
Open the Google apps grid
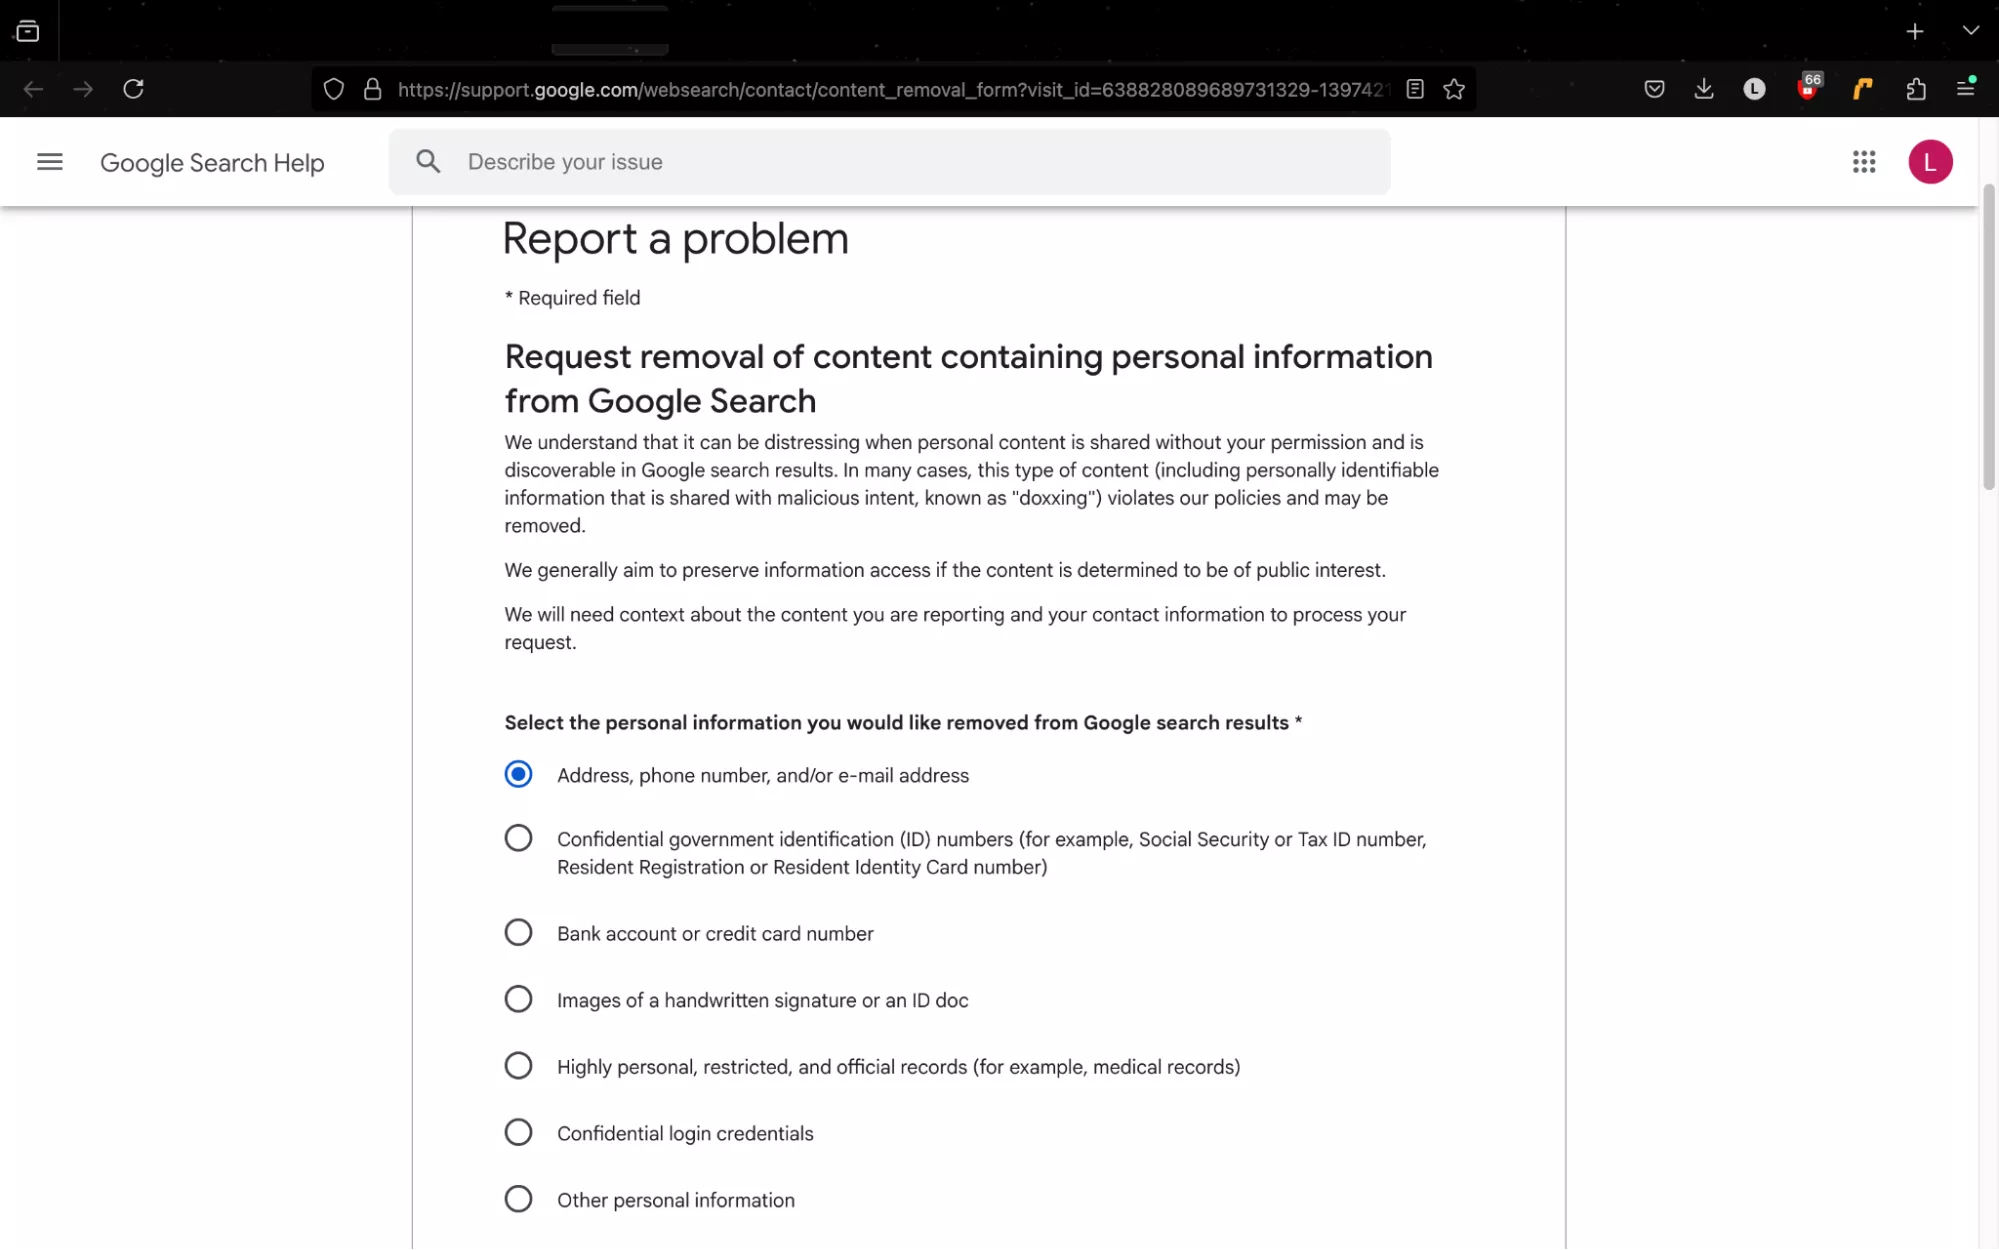pos(1863,162)
